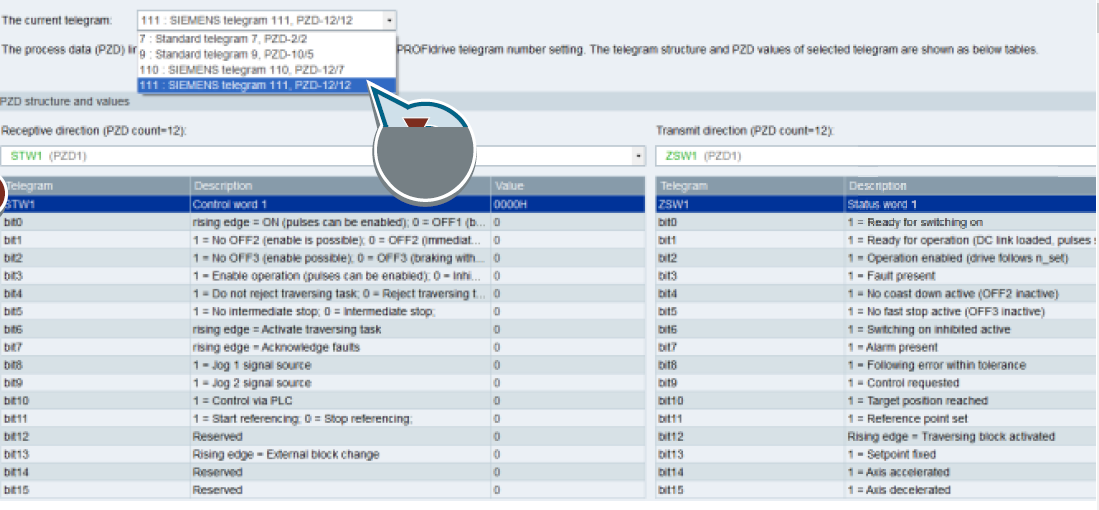This screenshot has width=1099, height=510.
Task: Click bit7 cell in the receive table
Action: 95,347
